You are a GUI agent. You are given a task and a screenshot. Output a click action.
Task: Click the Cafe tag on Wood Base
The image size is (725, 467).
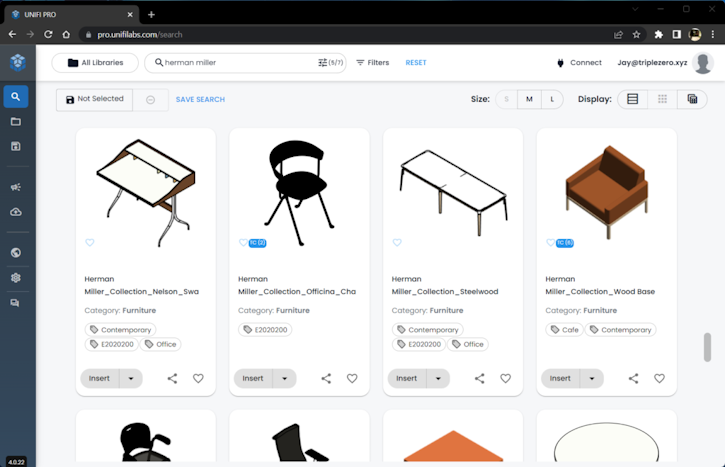565,330
